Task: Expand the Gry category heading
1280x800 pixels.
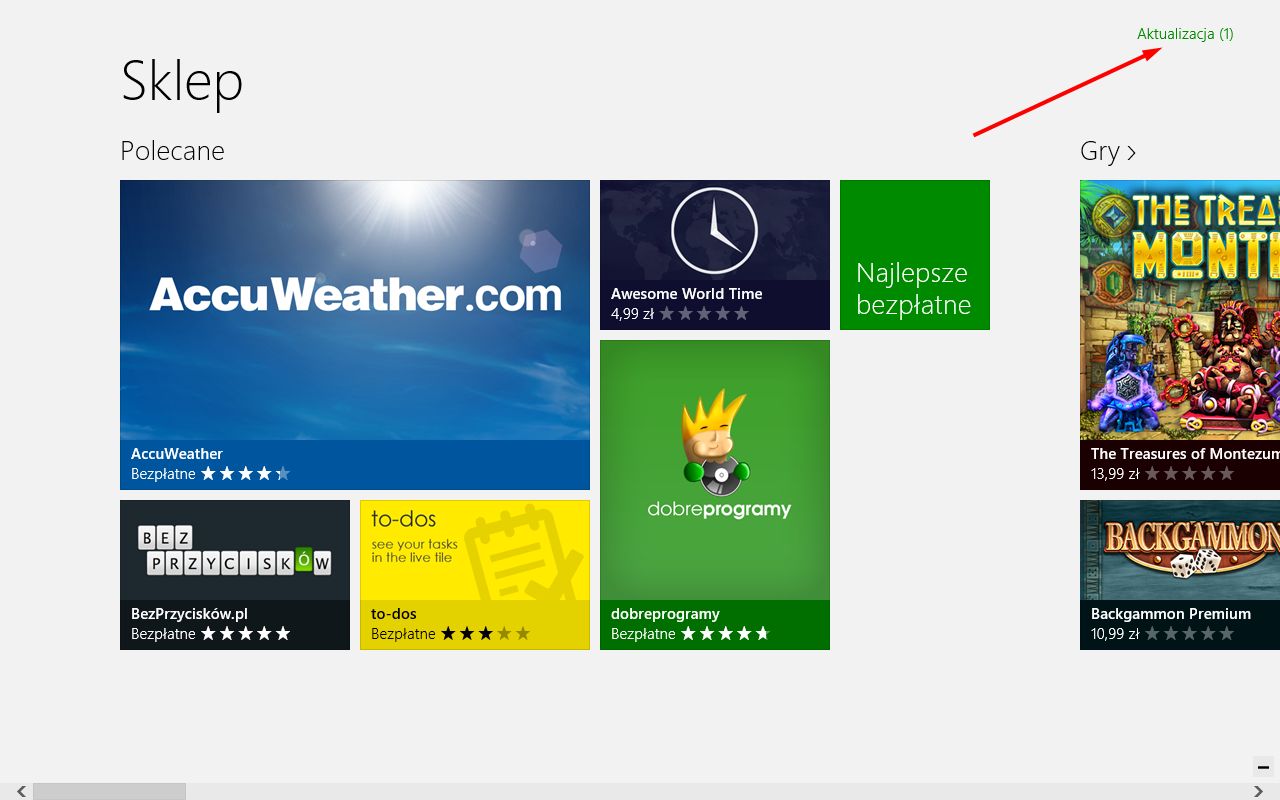Action: coord(1108,151)
